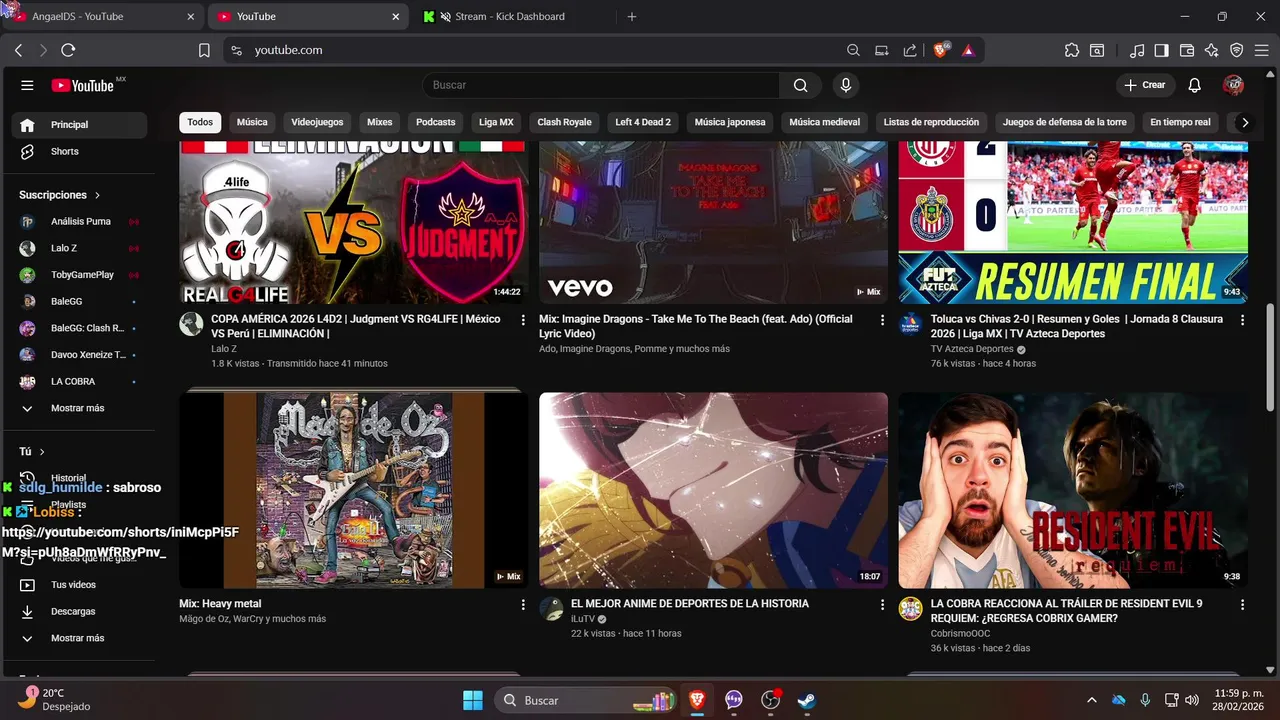Show more filter chips with right arrow
Viewport: 1280px width, 720px height.
pos(1245,122)
